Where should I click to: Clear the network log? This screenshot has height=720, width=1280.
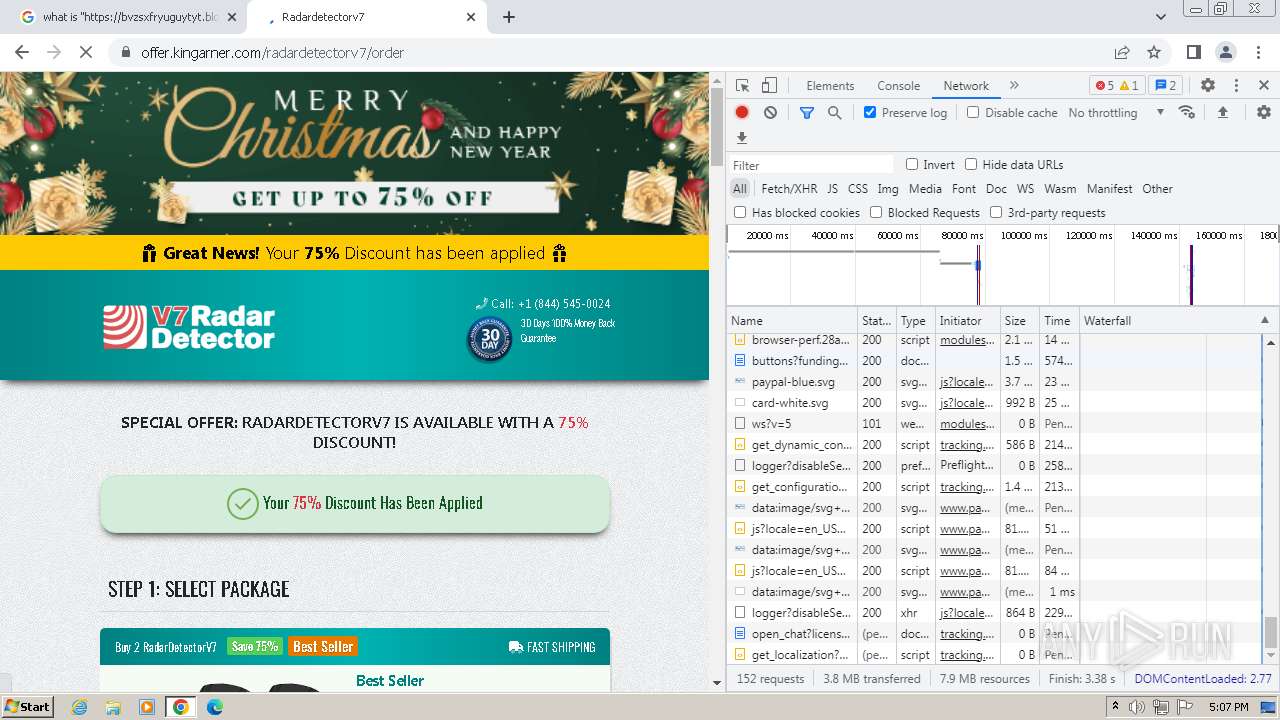pos(770,113)
